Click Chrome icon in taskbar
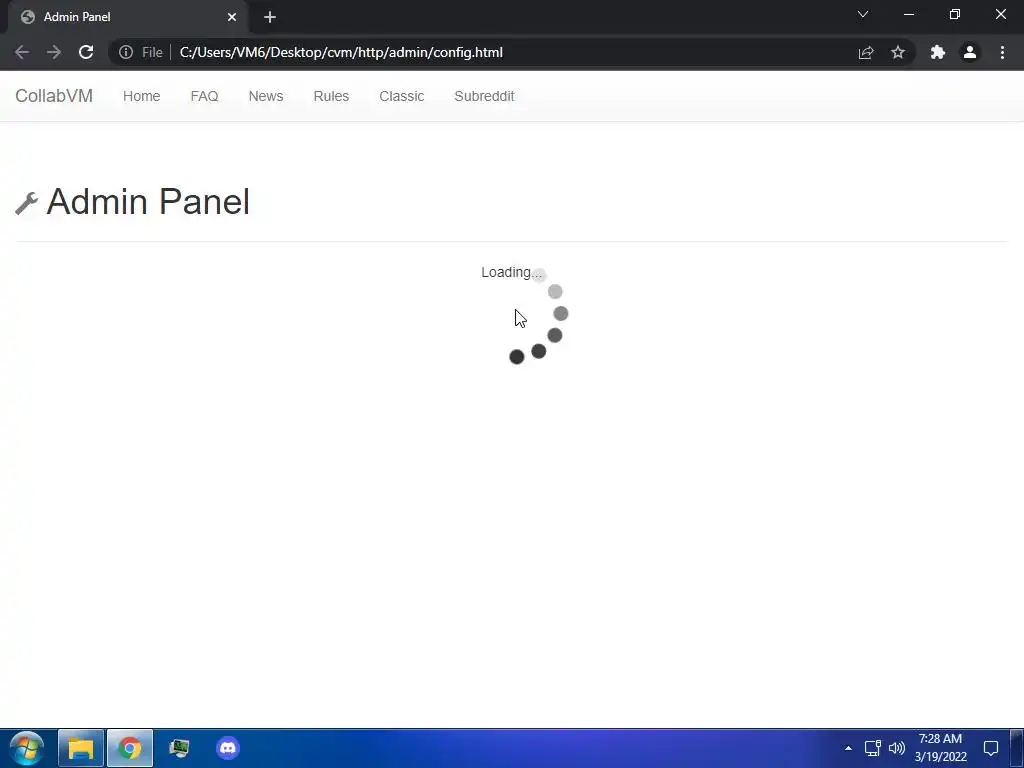 pyautogui.click(x=130, y=748)
